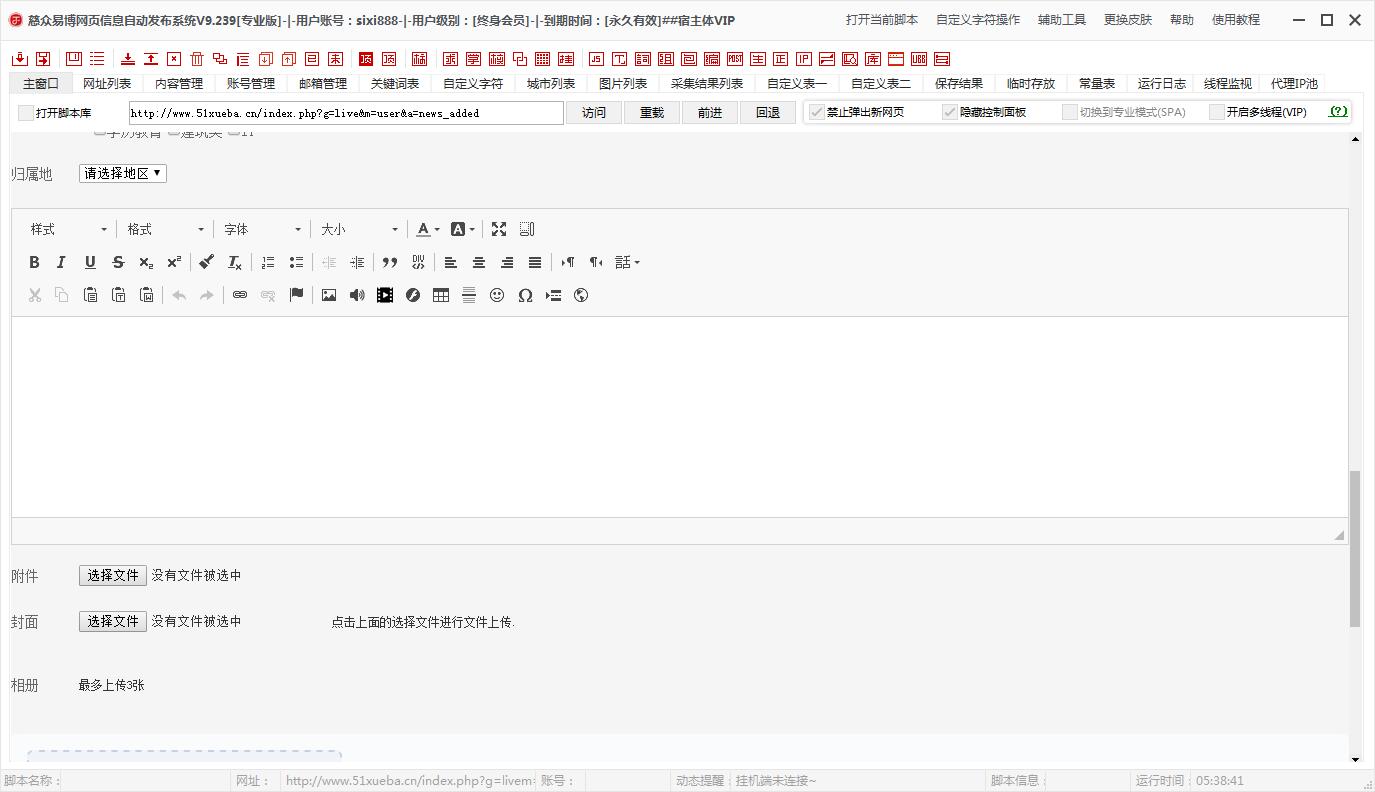1375x792 pixels.
Task: Switch to 内容管理 tab
Action: 179,84
